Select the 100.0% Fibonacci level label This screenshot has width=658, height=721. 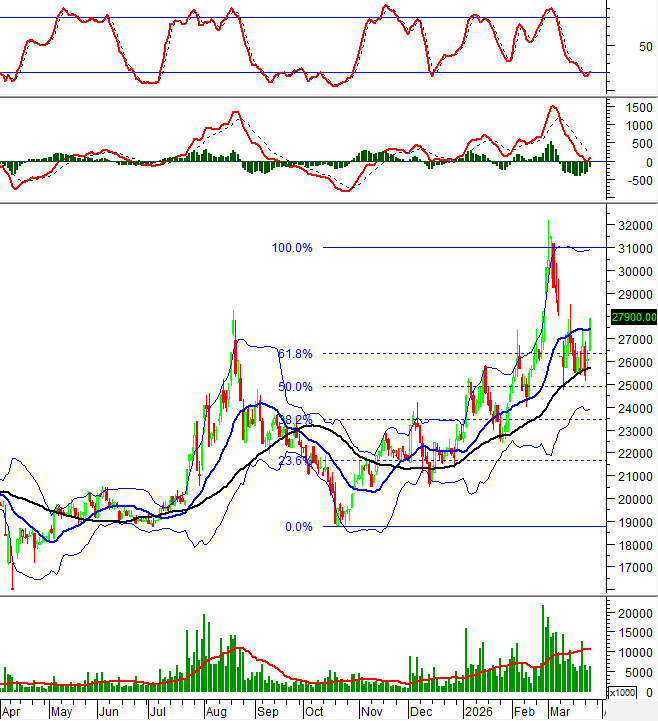[291, 247]
